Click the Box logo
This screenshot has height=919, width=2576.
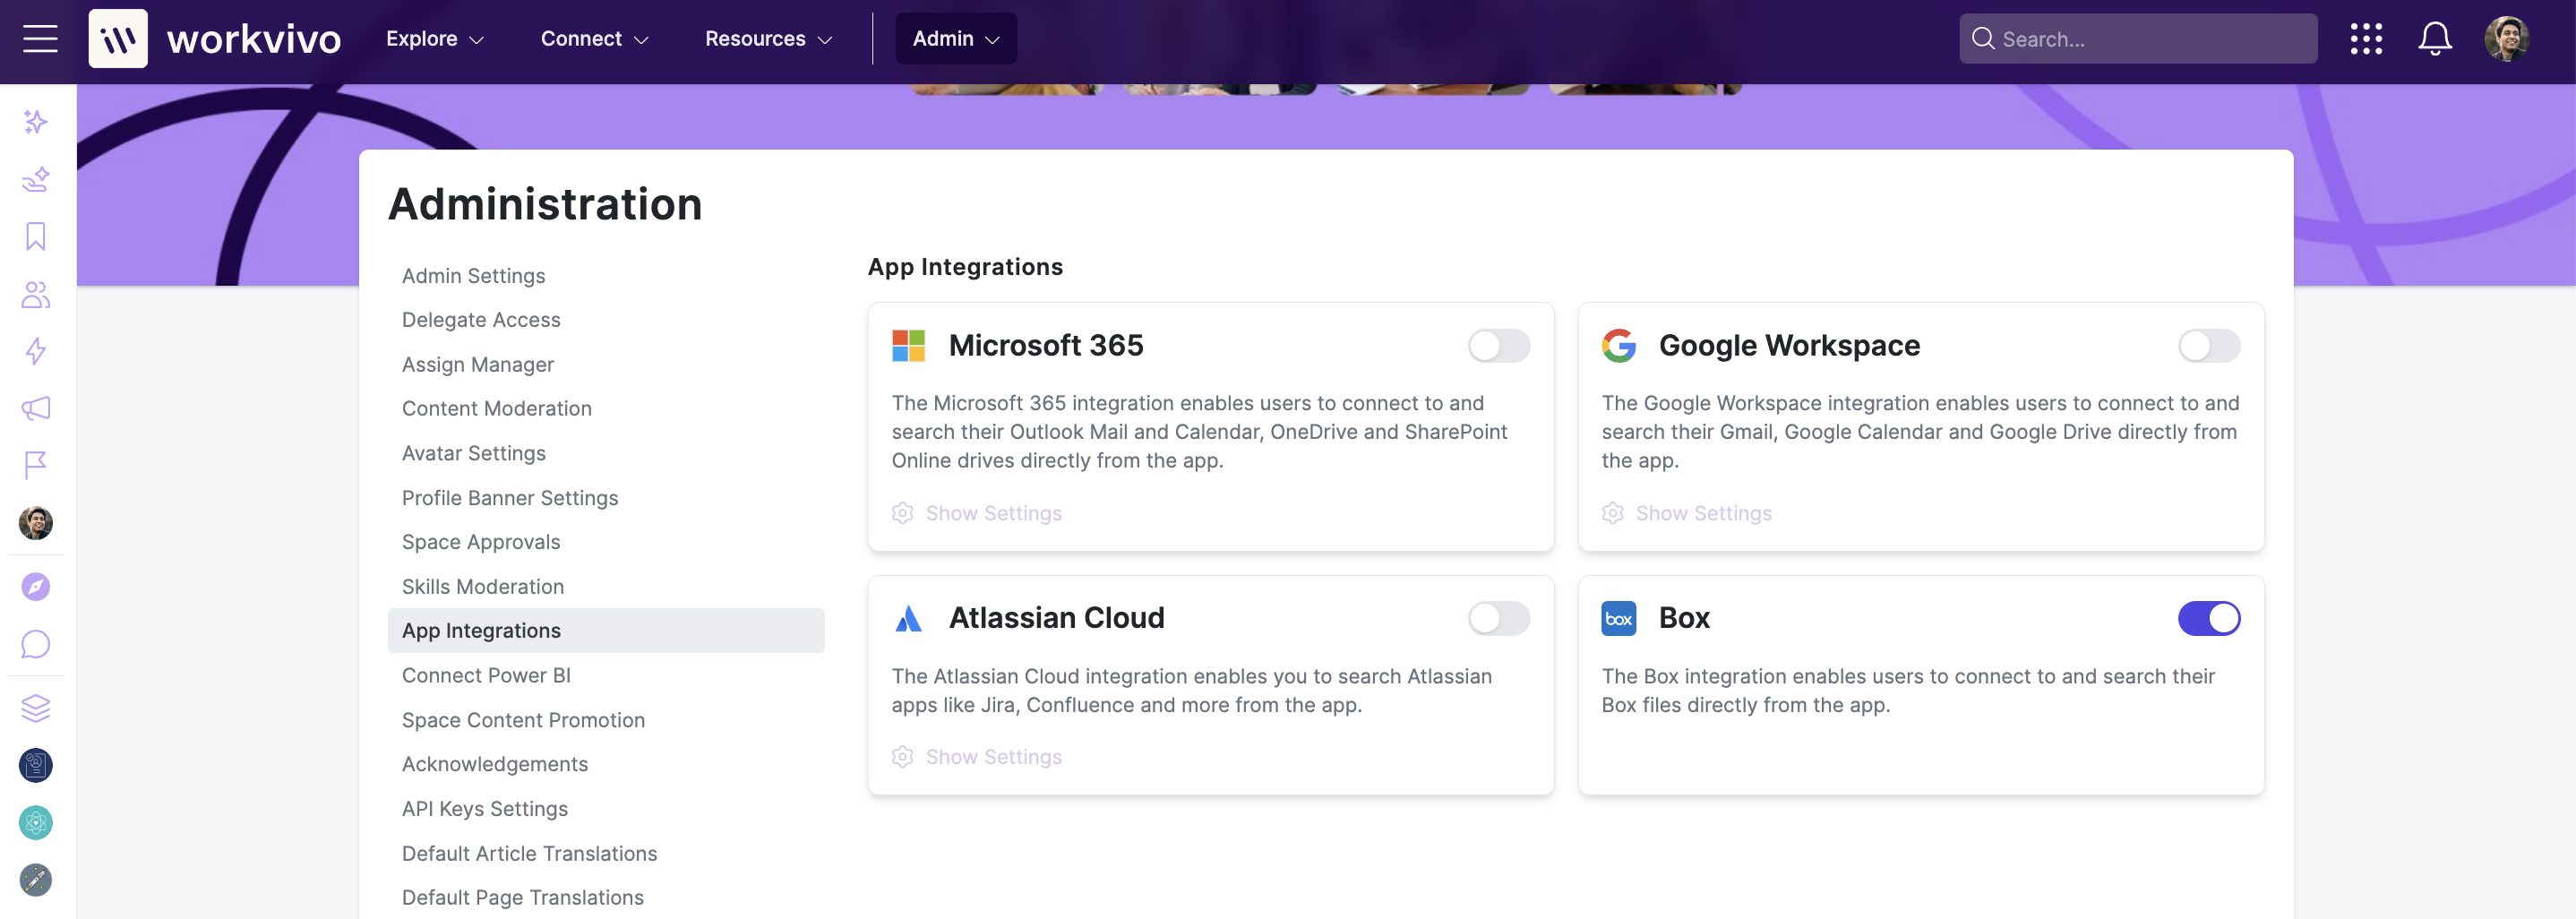click(x=1618, y=619)
